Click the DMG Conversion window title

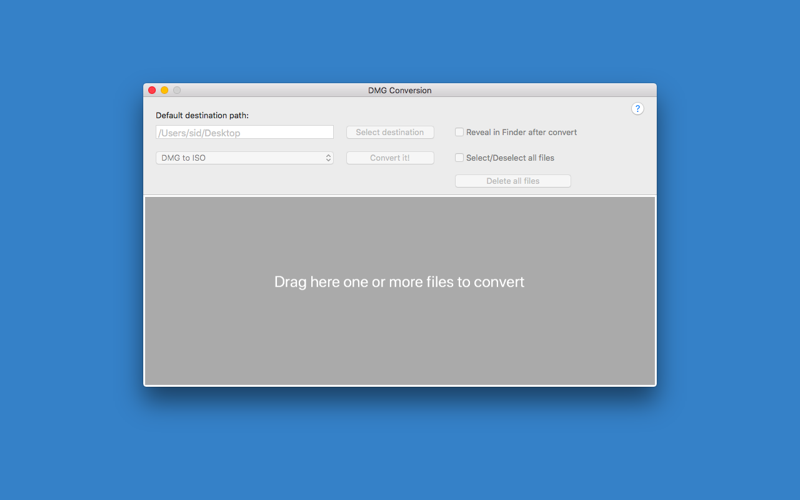400,90
